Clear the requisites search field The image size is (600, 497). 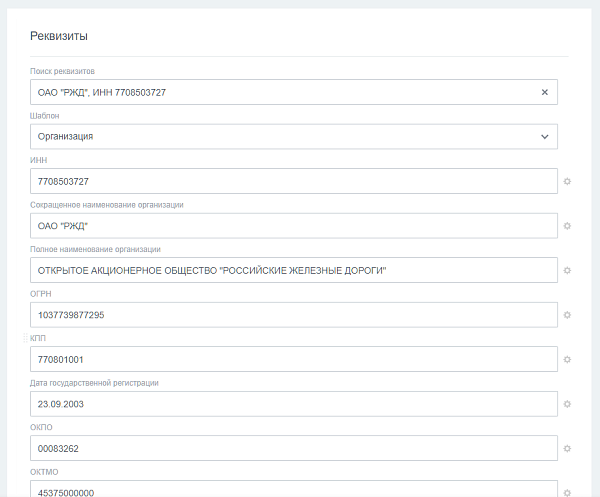[545, 92]
